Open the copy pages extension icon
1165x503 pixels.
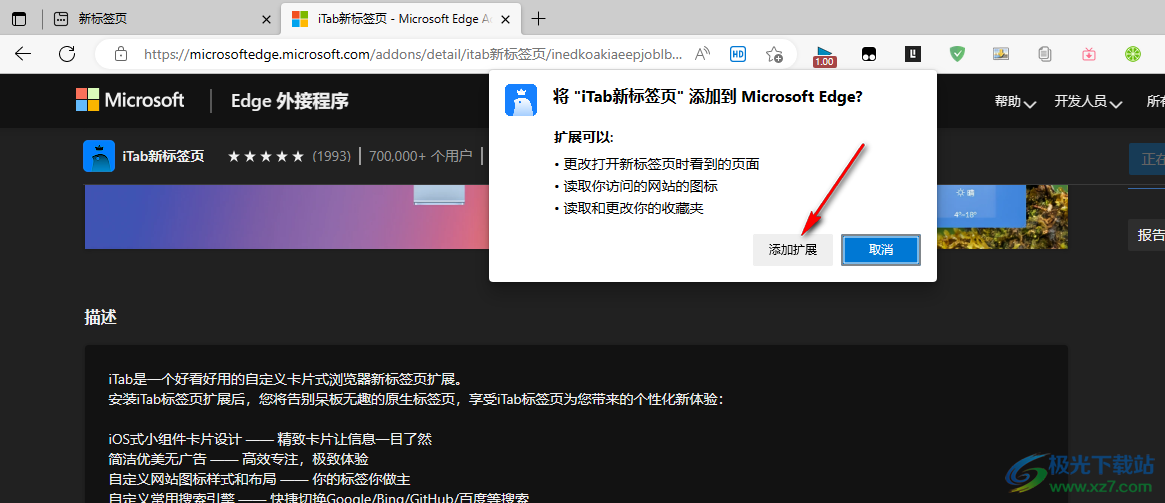tap(1045, 53)
